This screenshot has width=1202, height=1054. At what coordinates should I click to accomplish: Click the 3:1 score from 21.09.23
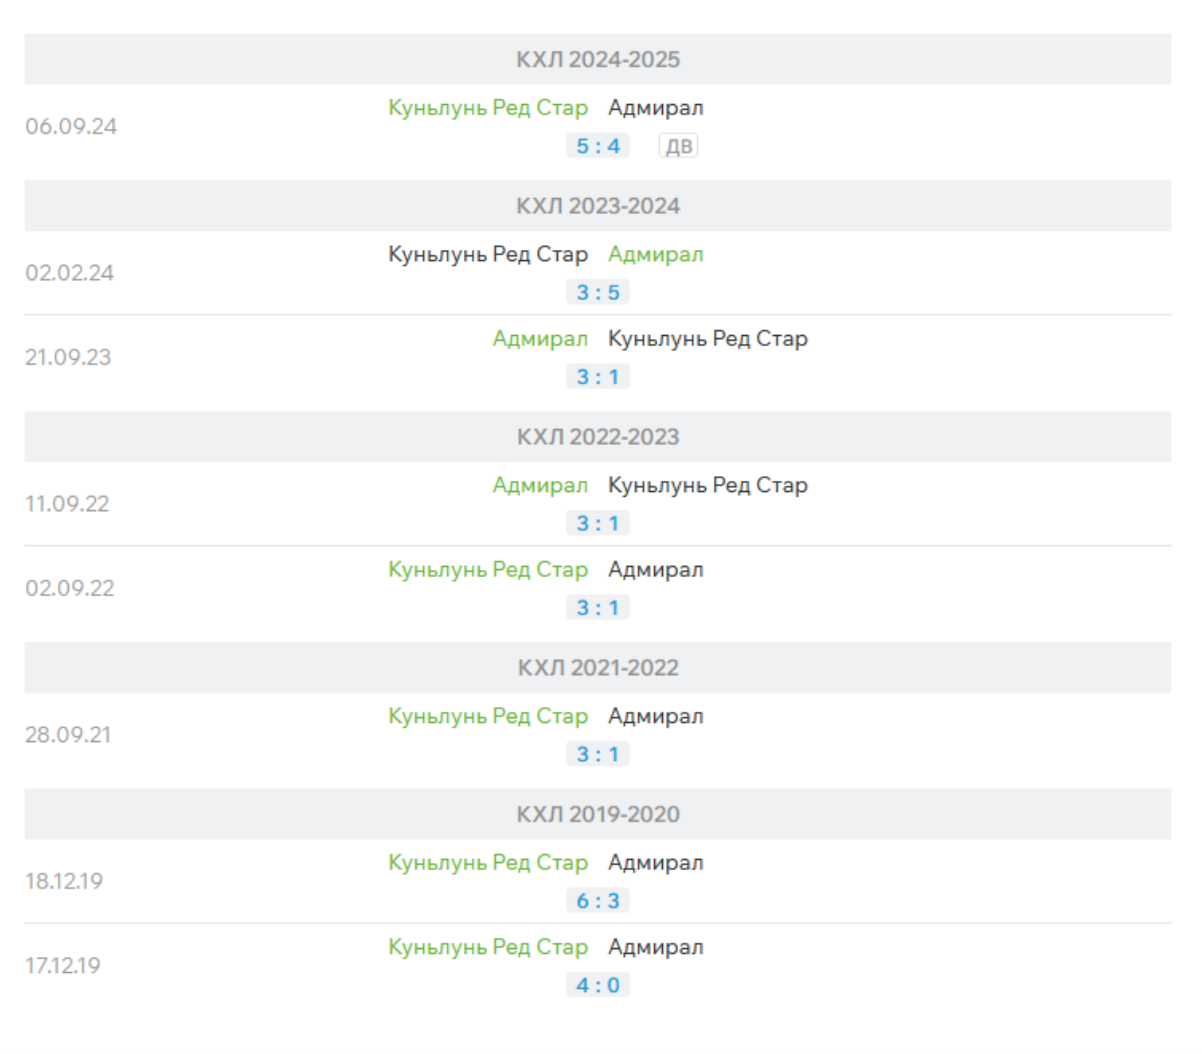point(597,377)
